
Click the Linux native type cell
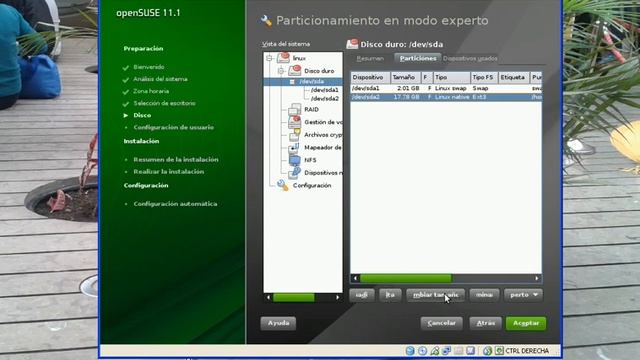[x=452, y=97]
